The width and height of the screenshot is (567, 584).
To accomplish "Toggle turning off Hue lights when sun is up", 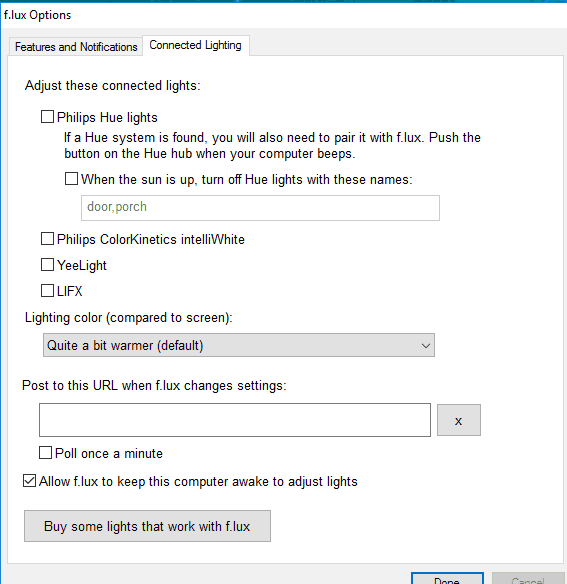I will tap(72, 179).
